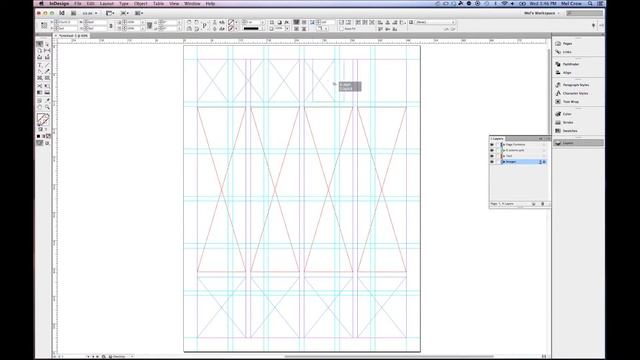Open the File menu
640x360 pixels.
78,3
